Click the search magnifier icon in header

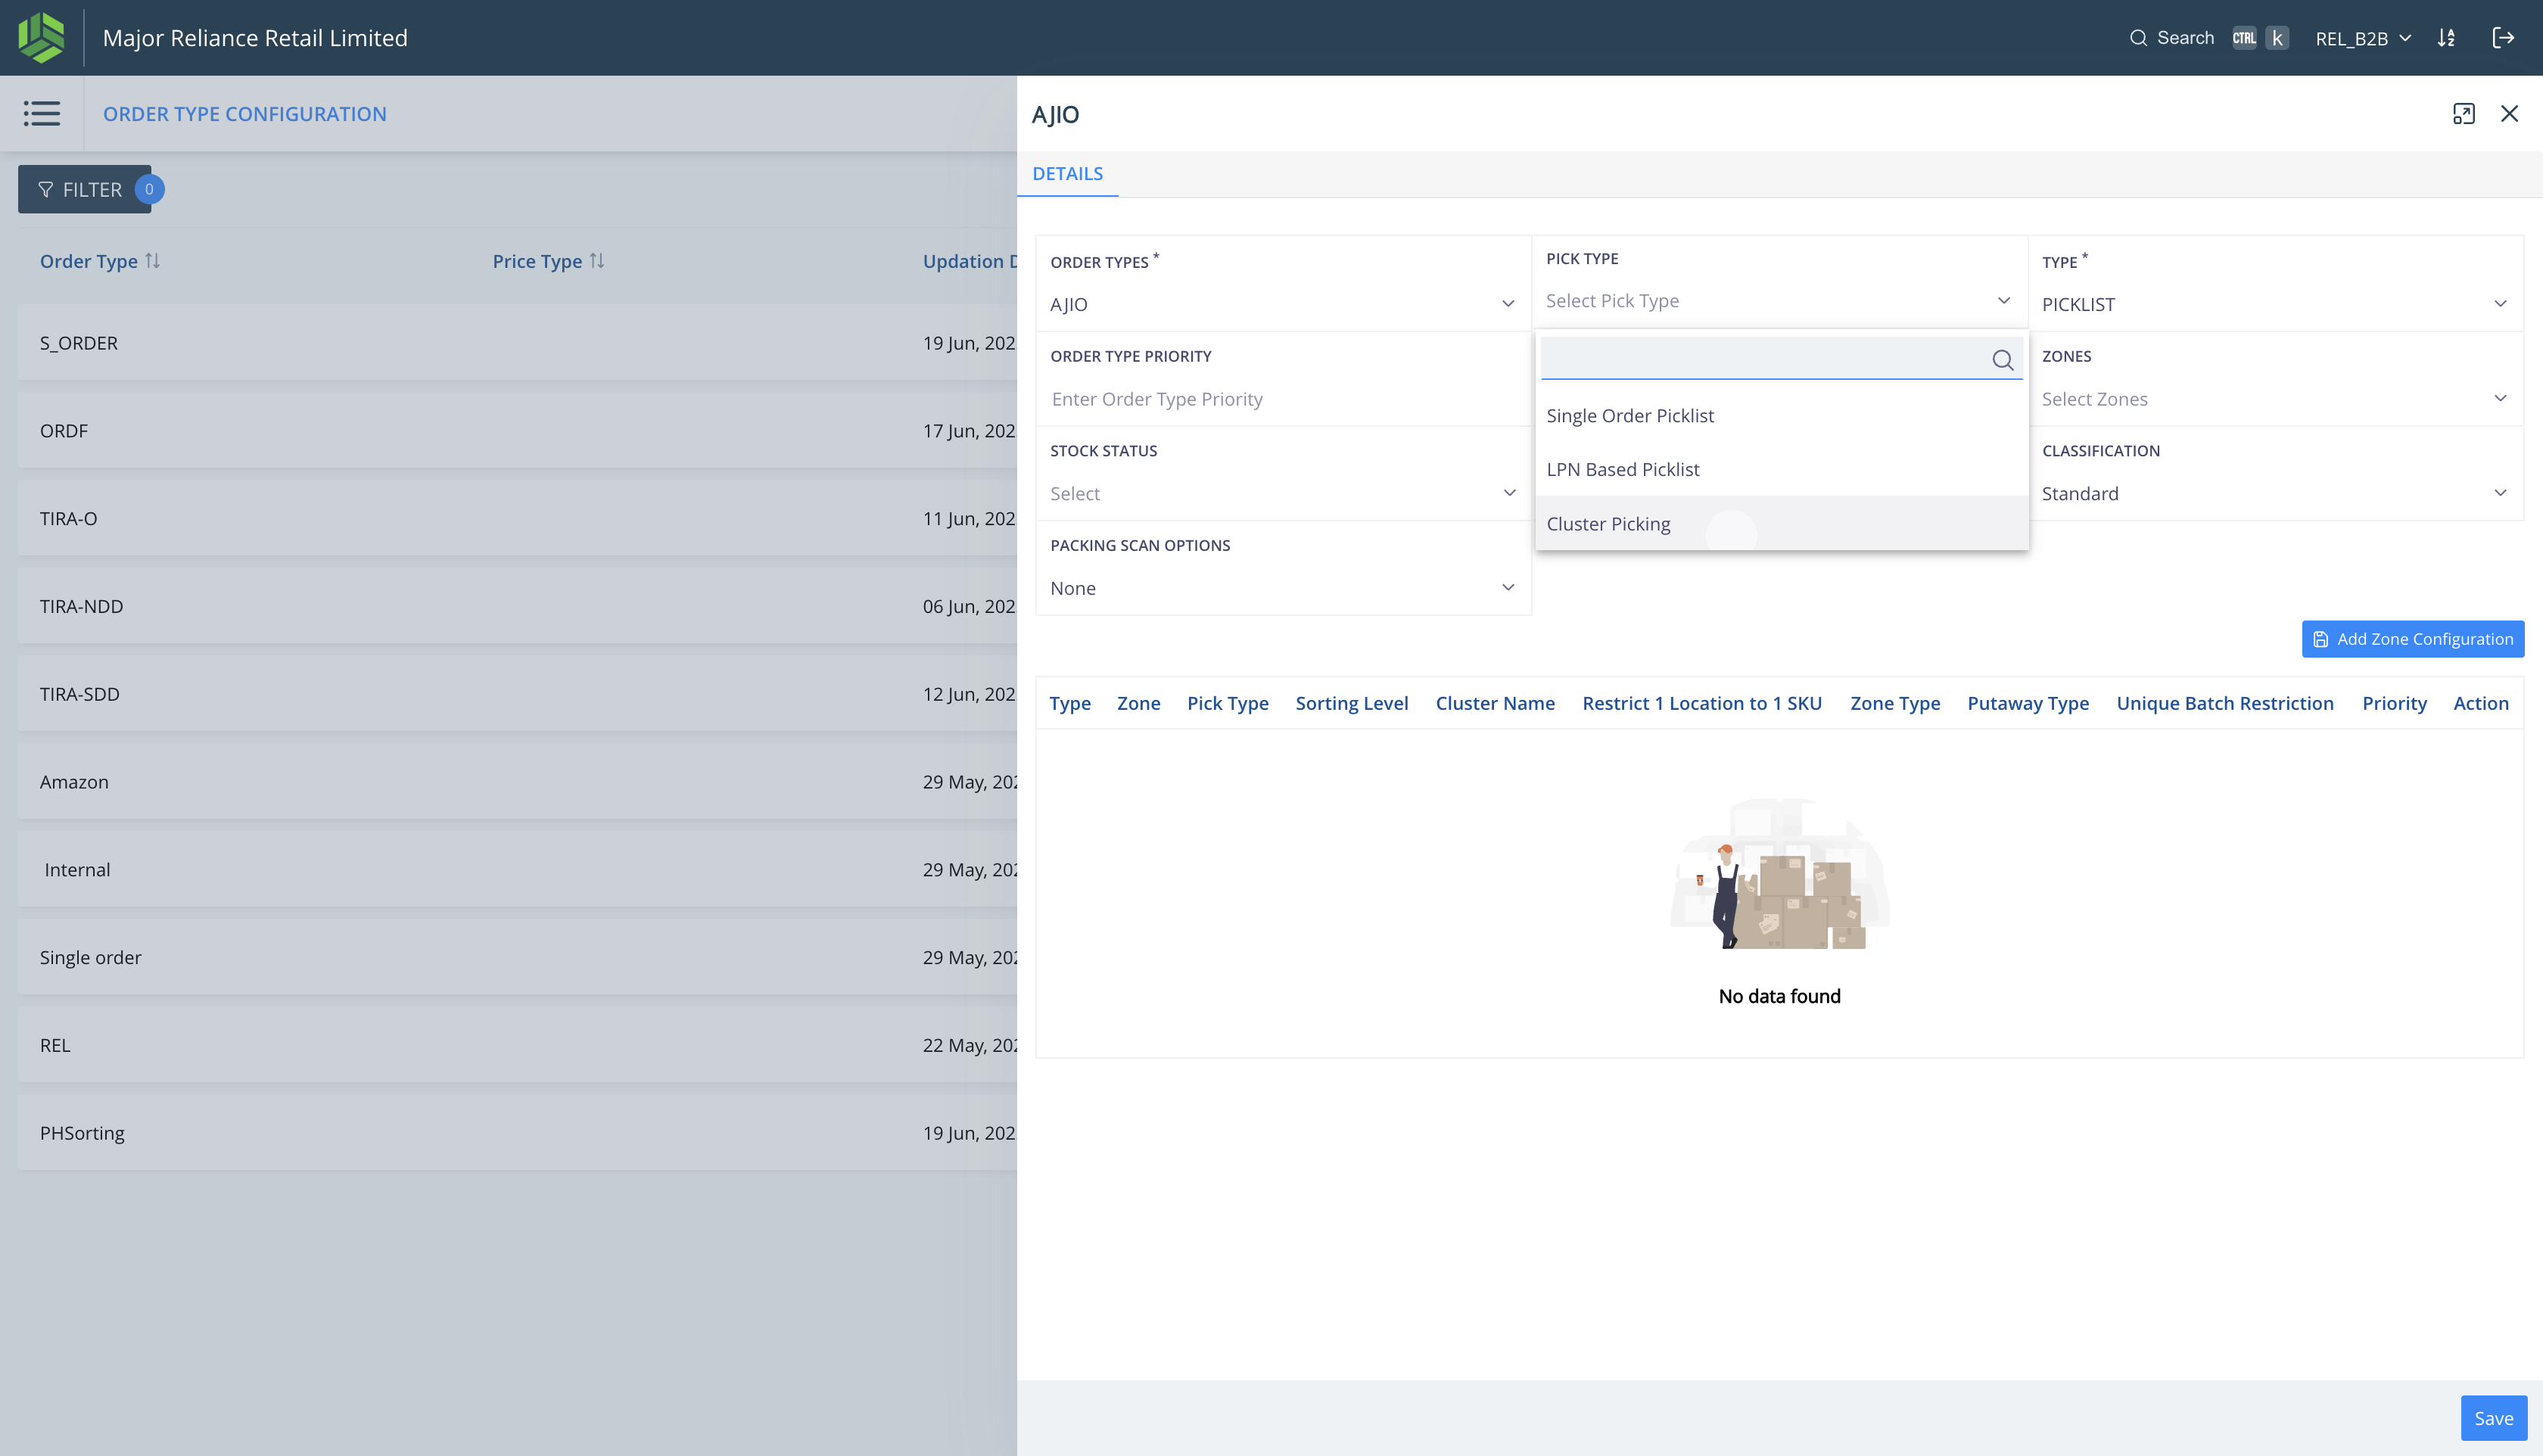2138,38
